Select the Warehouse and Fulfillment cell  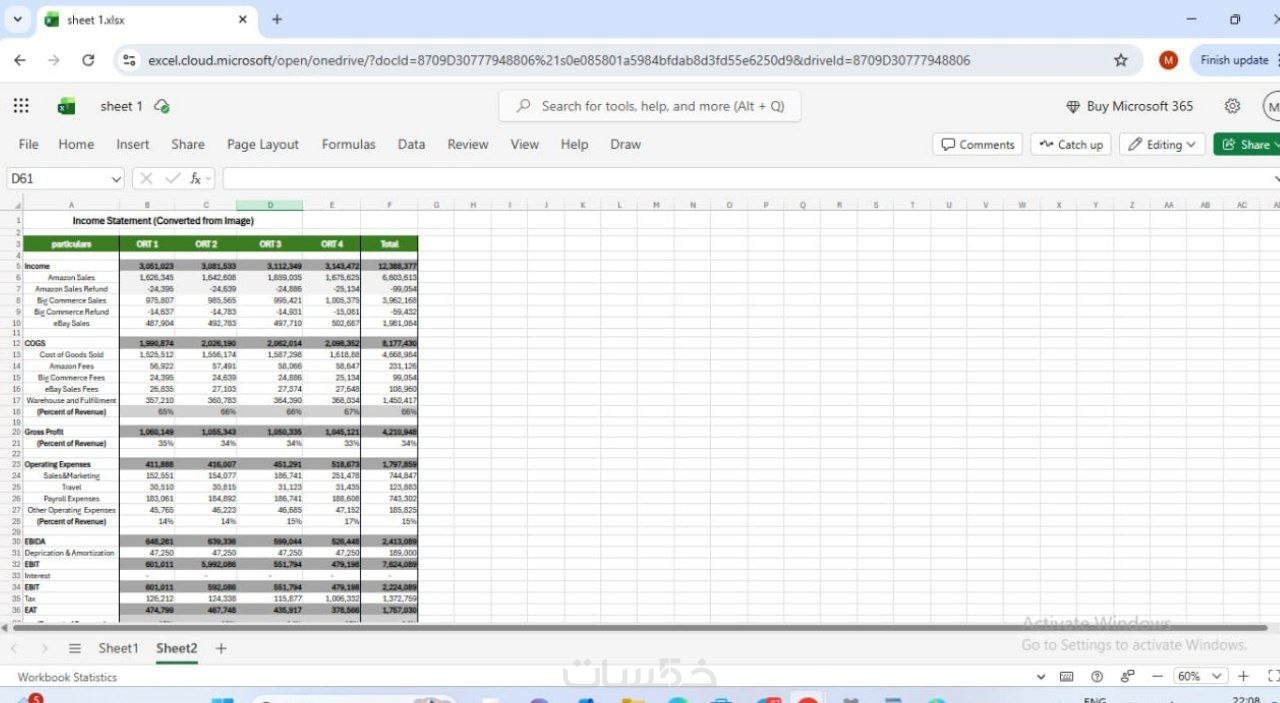pyautogui.click(x=71, y=400)
